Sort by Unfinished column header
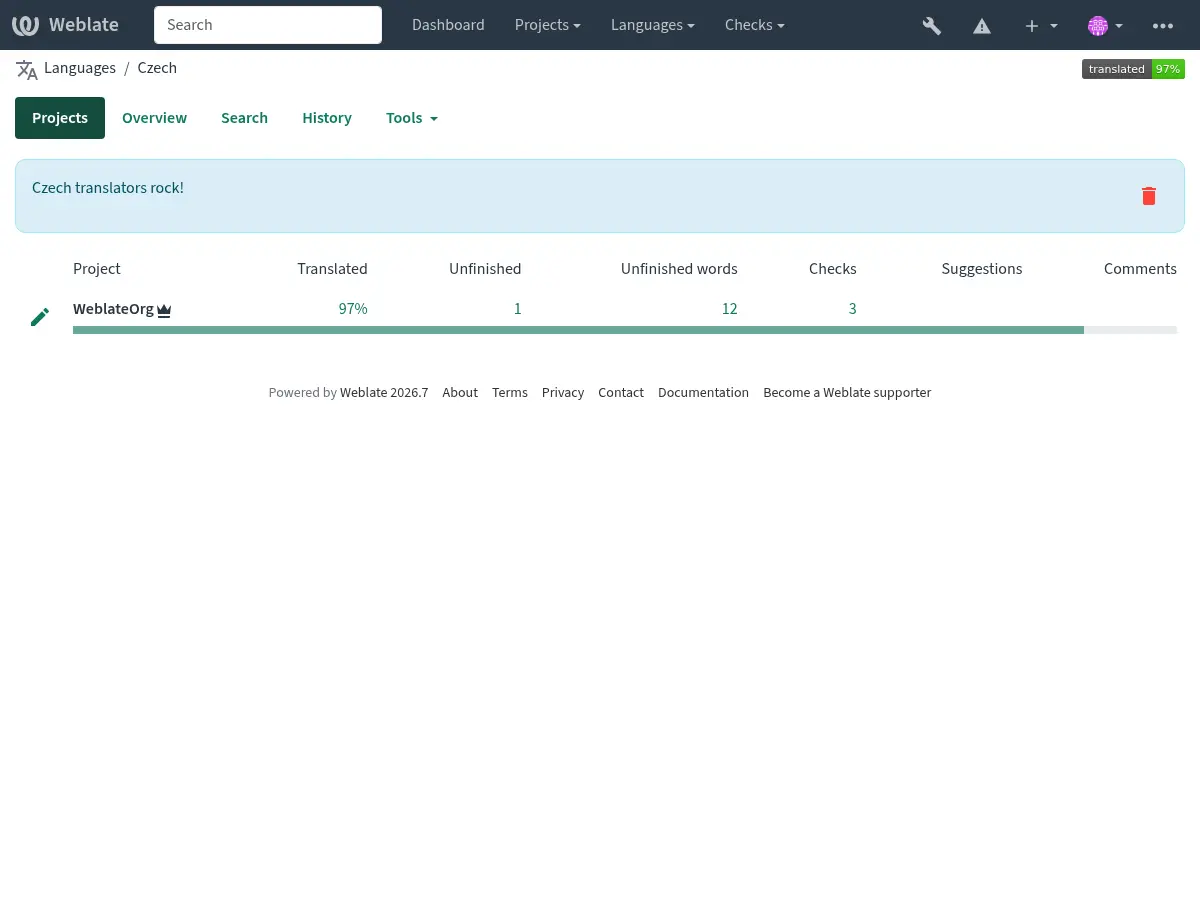The width and height of the screenshot is (1200, 918). point(485,269)
